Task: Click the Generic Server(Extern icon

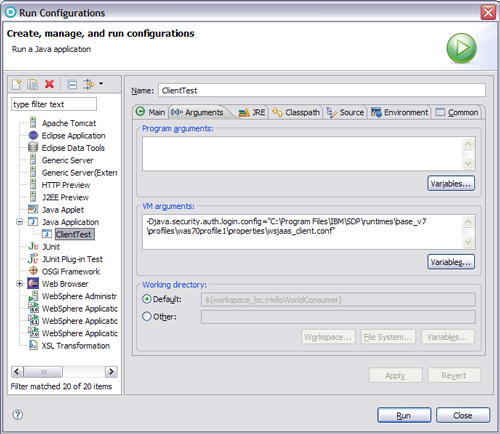Action: tap(33, 172)
